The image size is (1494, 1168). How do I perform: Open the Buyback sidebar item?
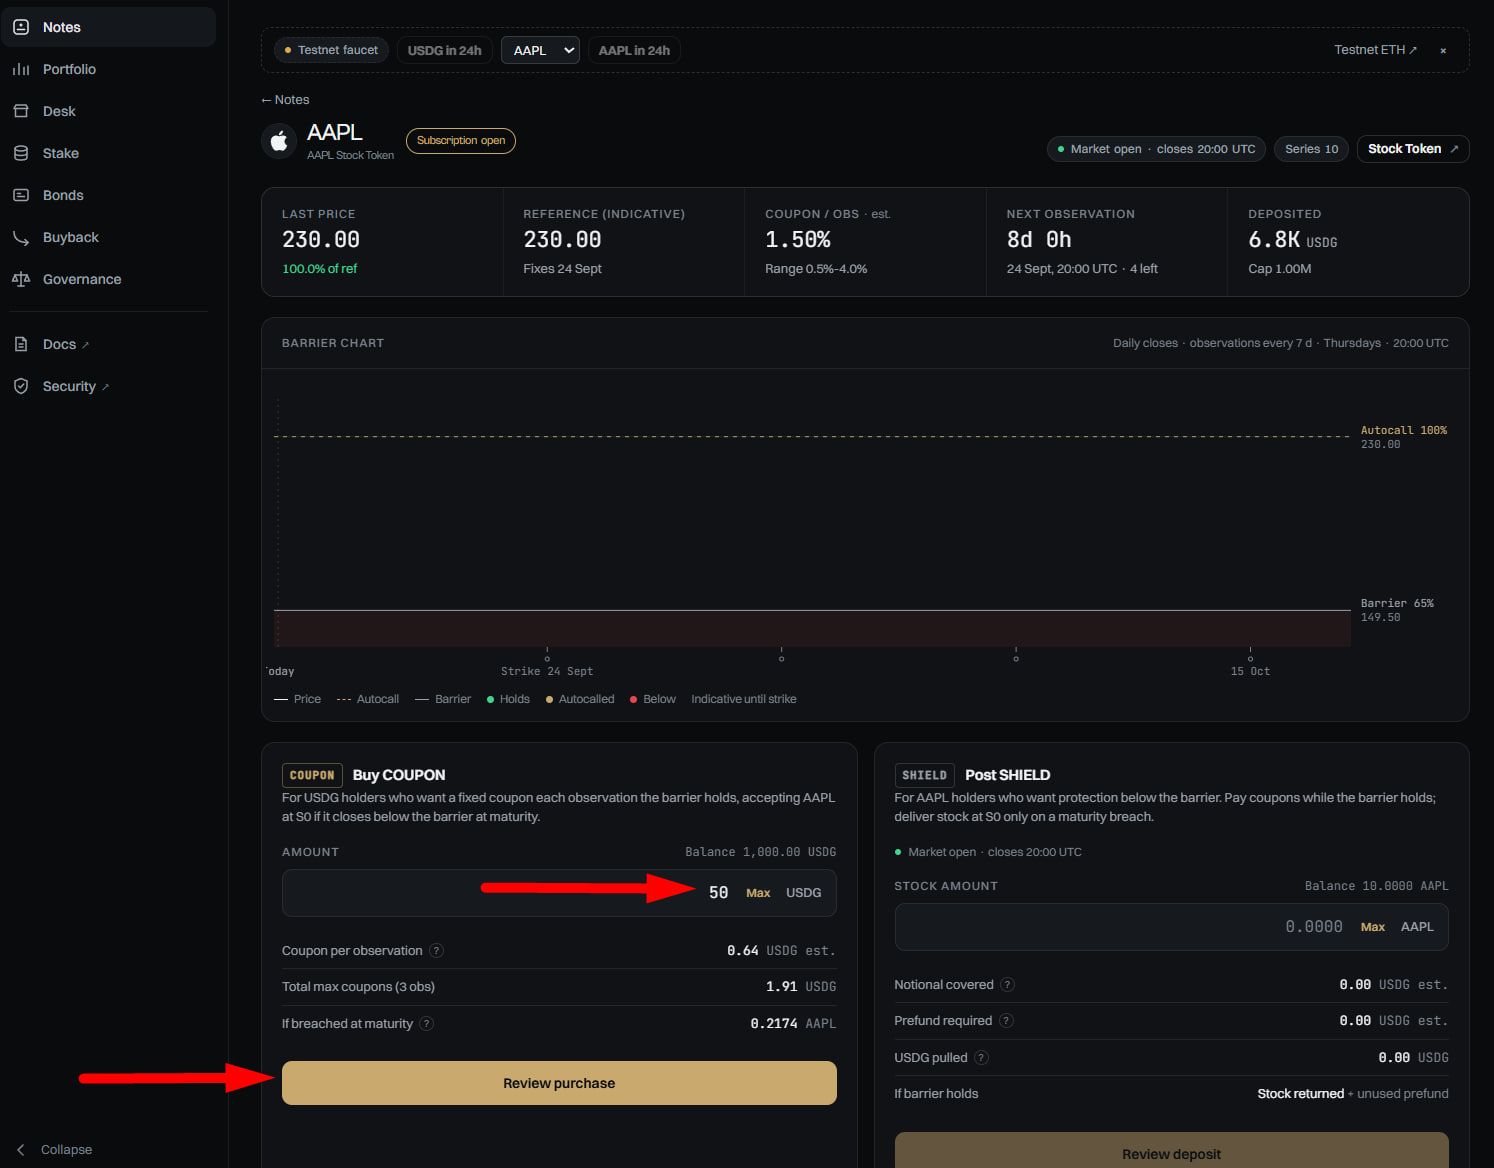(x=108, y=237)
